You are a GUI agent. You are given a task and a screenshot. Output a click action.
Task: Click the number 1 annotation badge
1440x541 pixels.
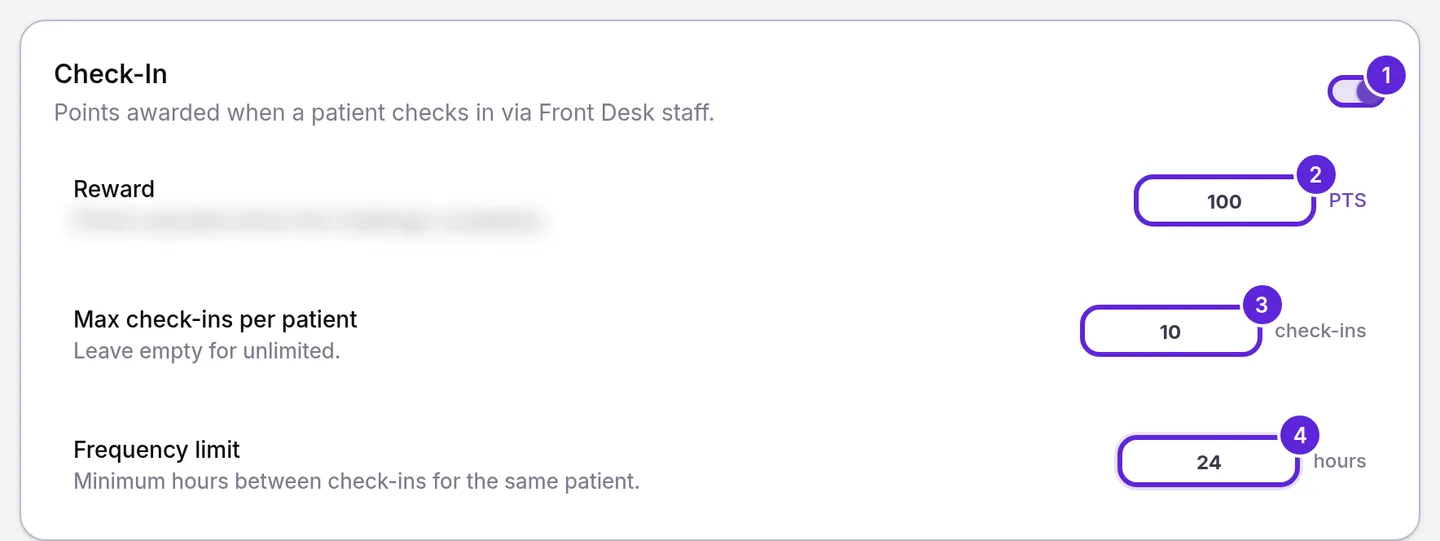point(1386,75)
